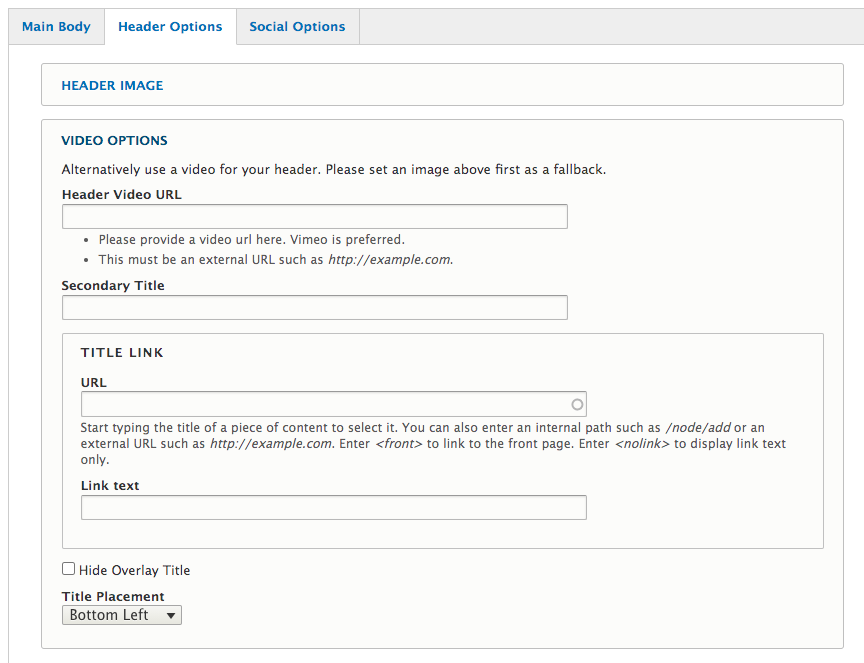Image resolution: width=864 pixels, height=663 pixels.
Task: Click the autocomplete circle icon in URL field
Action: (x=577, y=404)
